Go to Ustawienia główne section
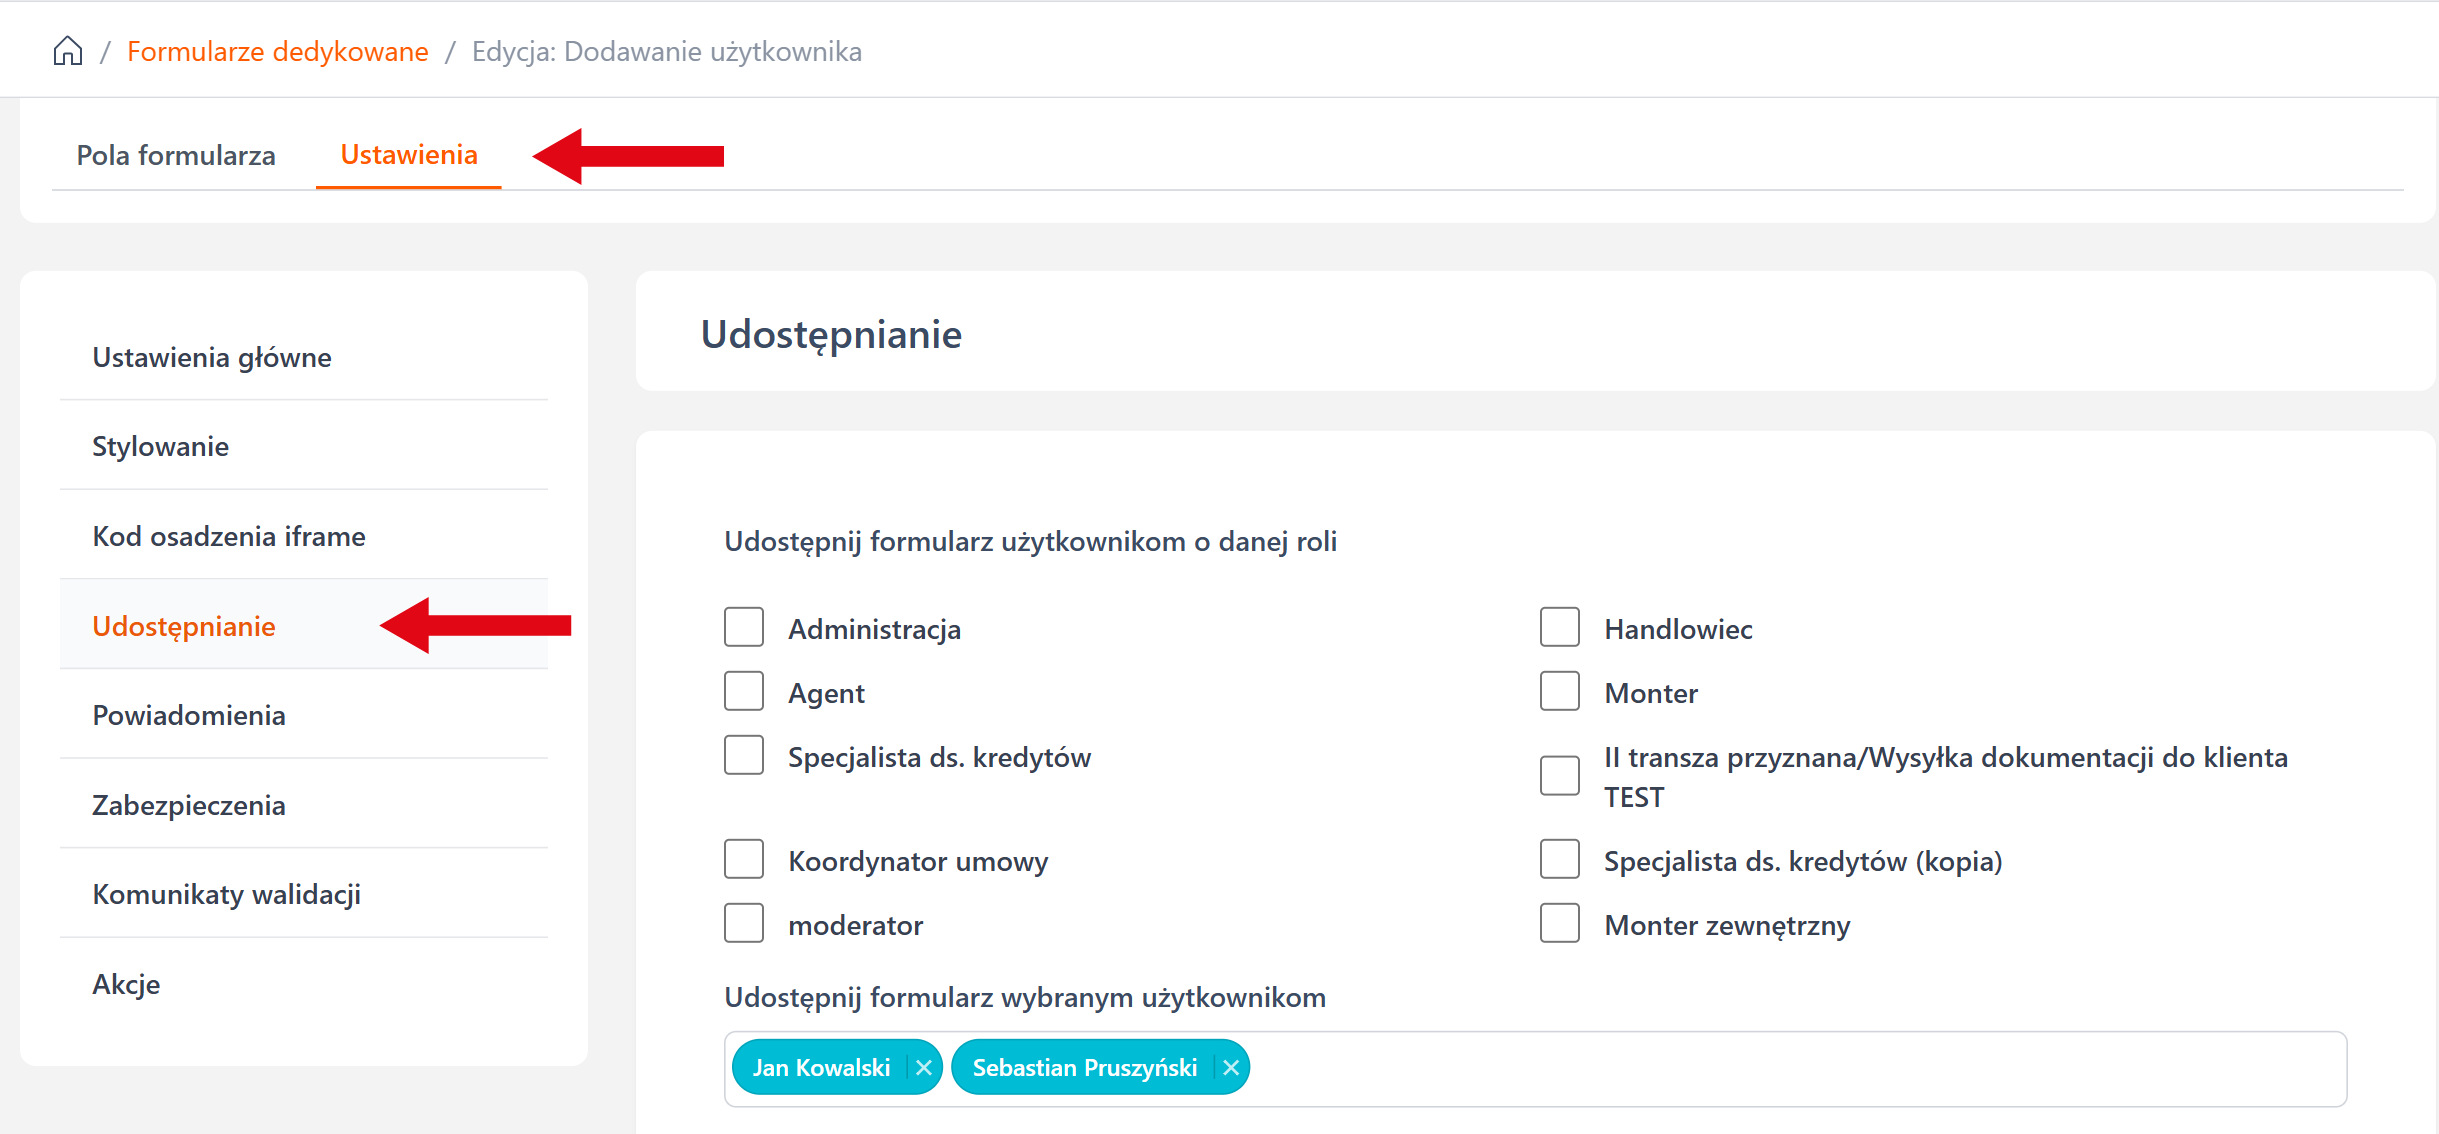 click(x=212, y=357)
